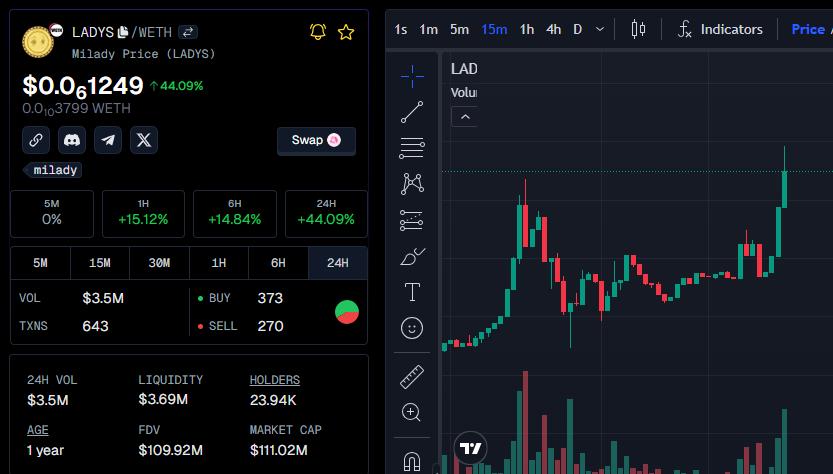Select the zoom in tool
Viewport: 833px width, 474px height.
[412, 412]
